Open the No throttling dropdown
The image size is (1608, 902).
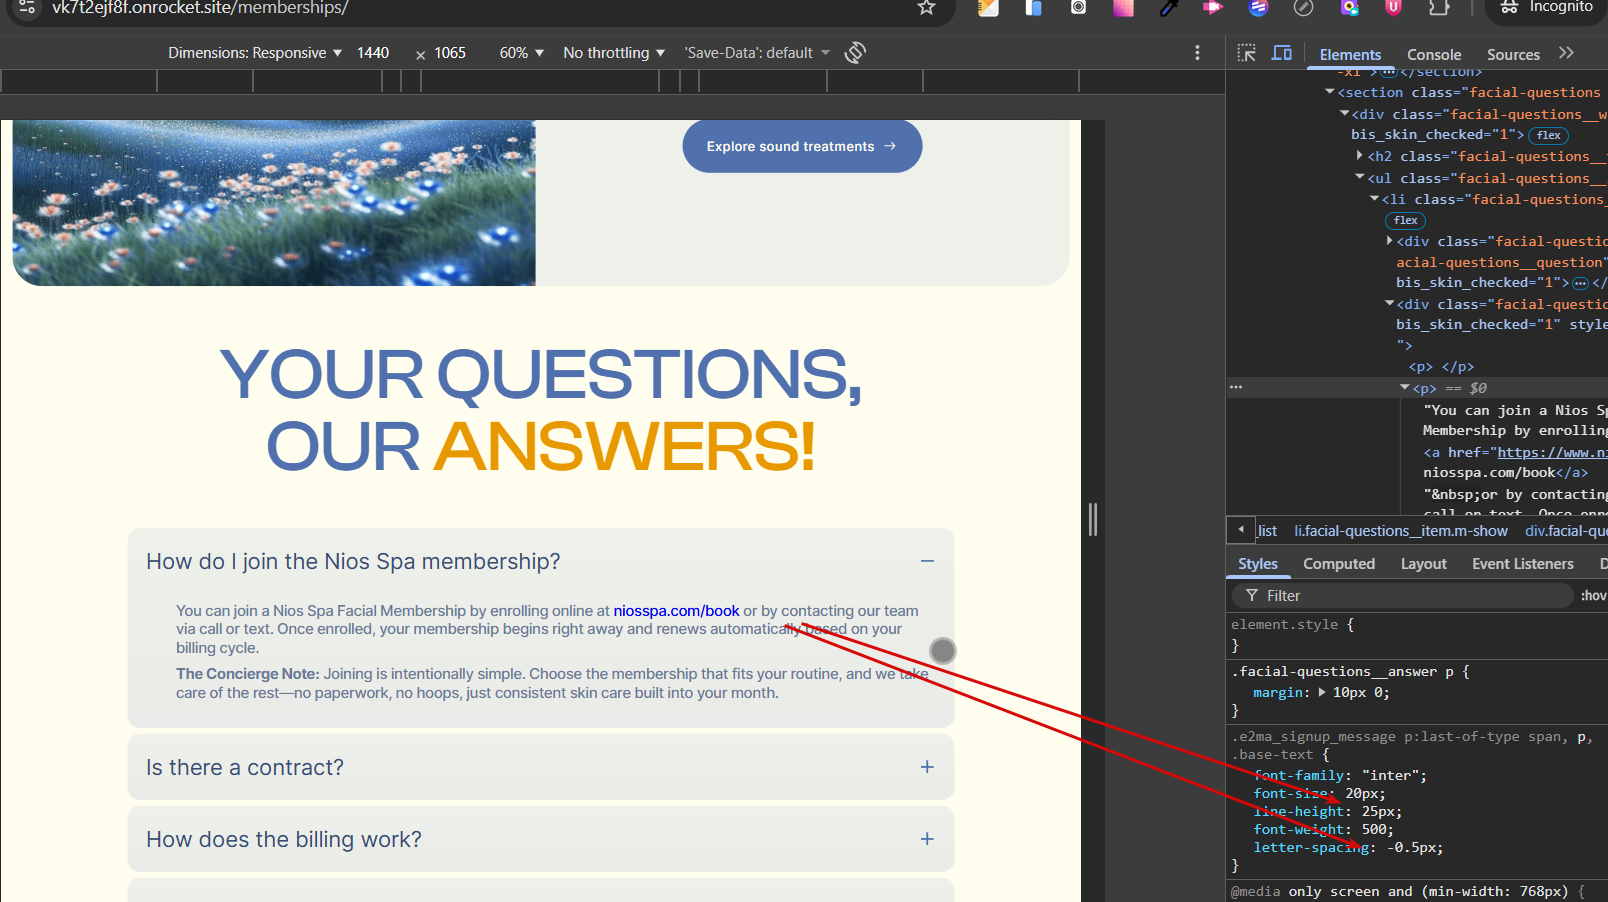pyautogui.click(x=614, y=53)
